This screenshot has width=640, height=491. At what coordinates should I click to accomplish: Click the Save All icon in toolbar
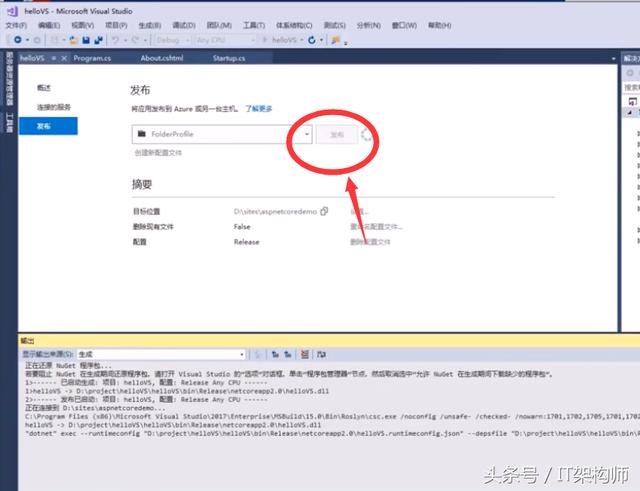[98, 40]
